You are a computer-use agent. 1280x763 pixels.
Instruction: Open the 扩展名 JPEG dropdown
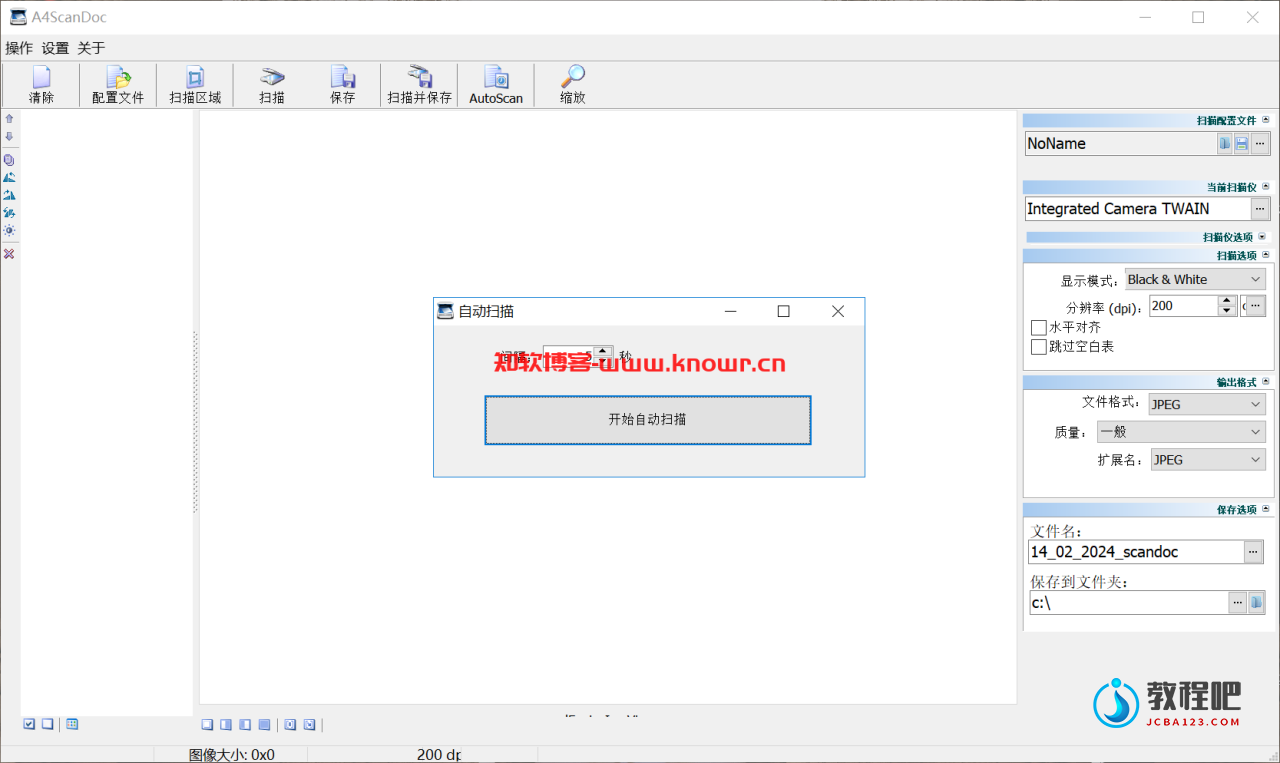tap(1207, 460)
